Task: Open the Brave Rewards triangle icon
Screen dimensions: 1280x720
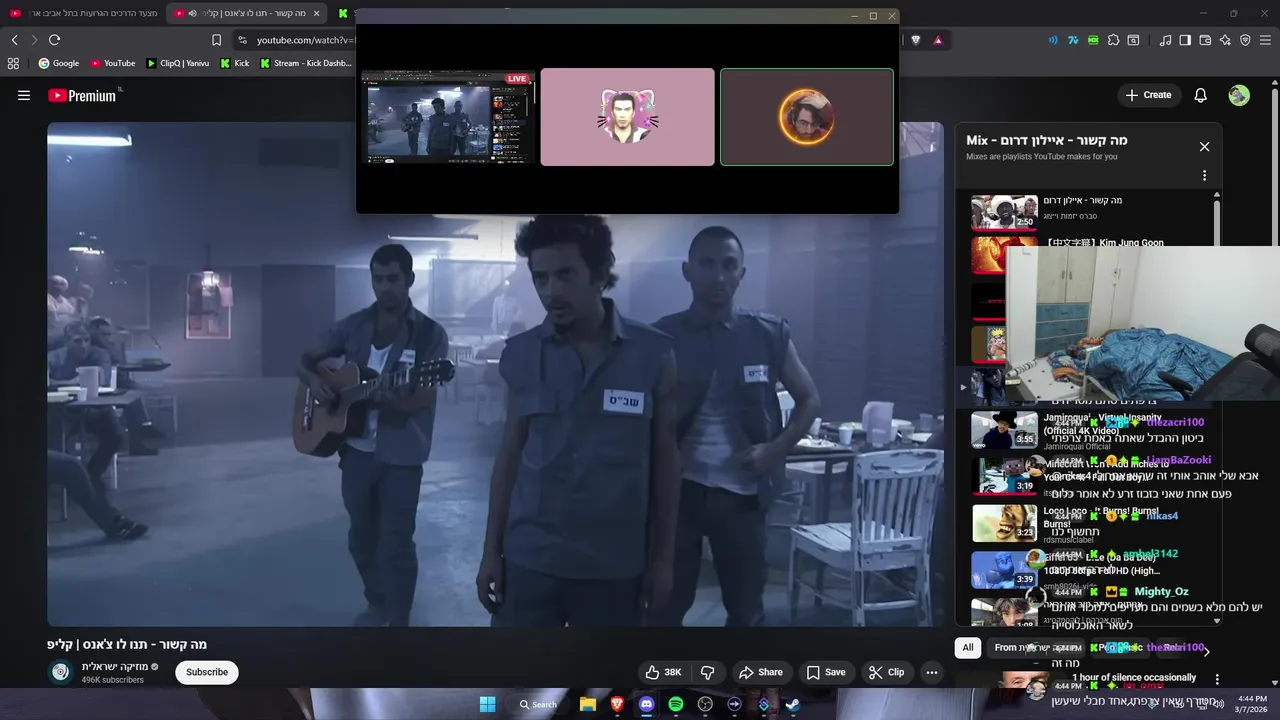Action: point(938,40)
